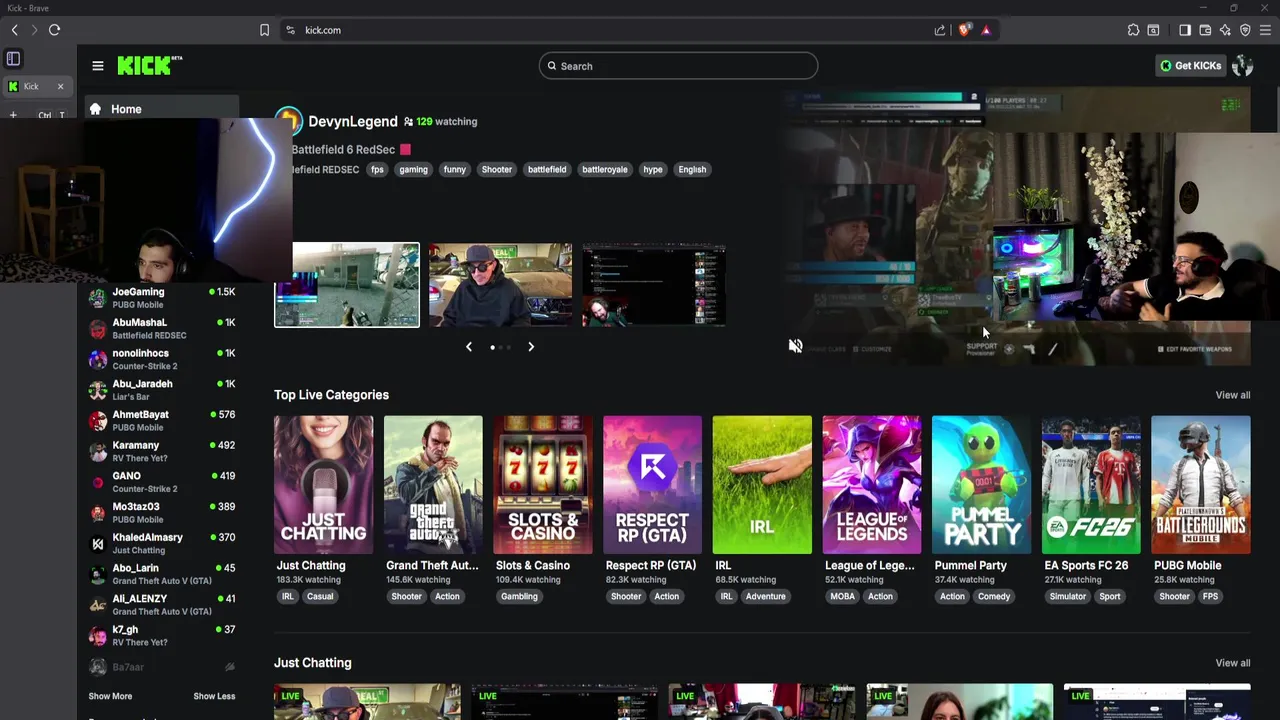Viewport: 1280px width, 720px height.
Task: Open the user profile avatar menu
Action: pyautogui.click(x=1243, y=66)
